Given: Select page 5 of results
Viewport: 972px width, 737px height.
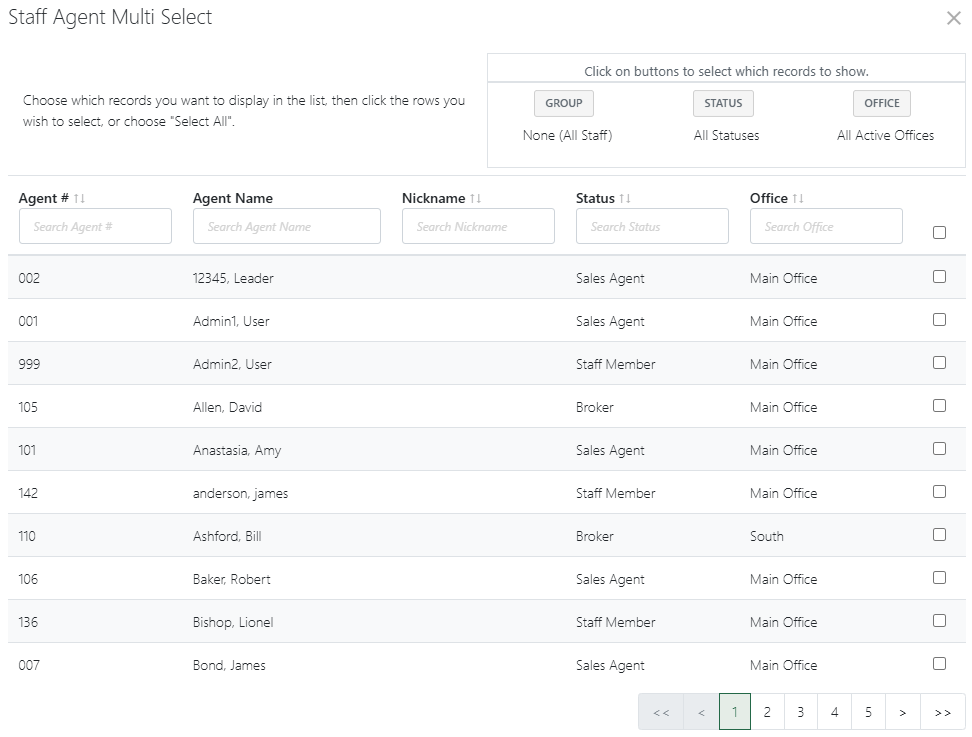Looking at the screenshot, I should pyautogui.click(x=868, y=712).
